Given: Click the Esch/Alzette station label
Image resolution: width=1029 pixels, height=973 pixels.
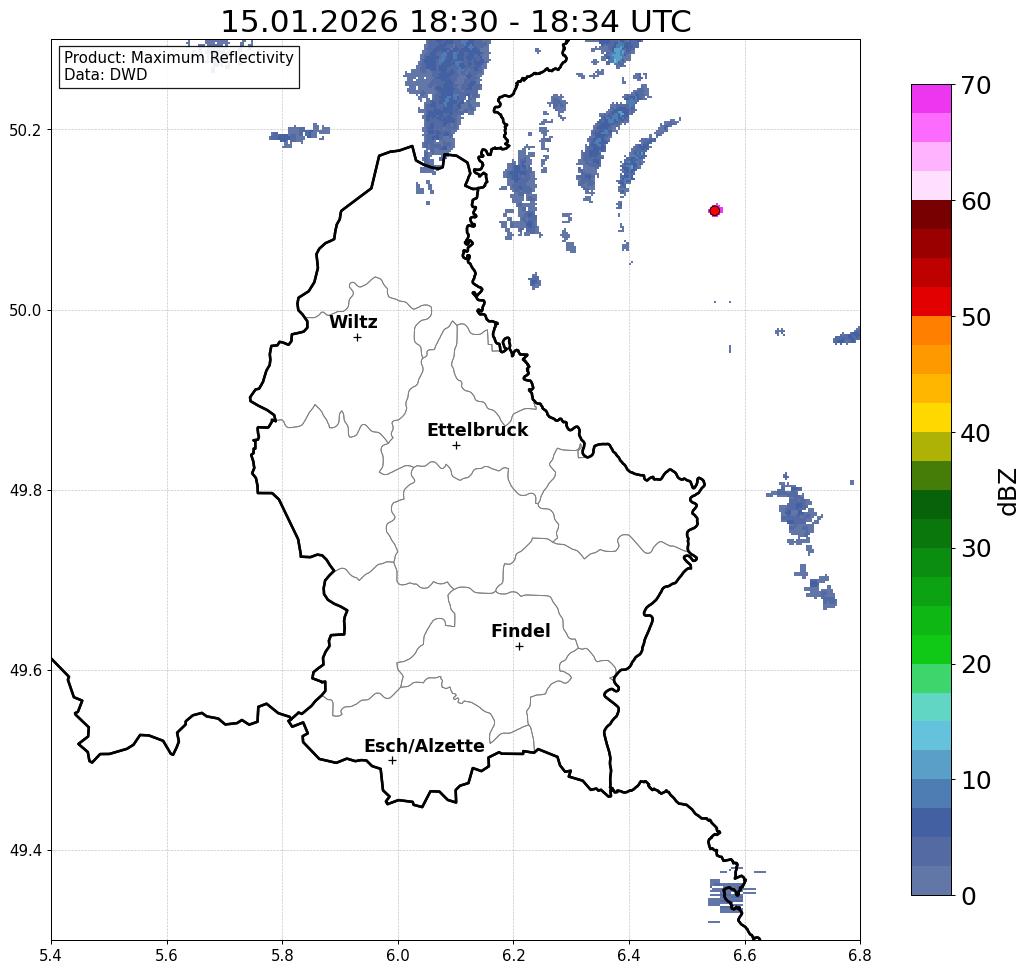Looking at the screenshot, I should coord(424,746).
